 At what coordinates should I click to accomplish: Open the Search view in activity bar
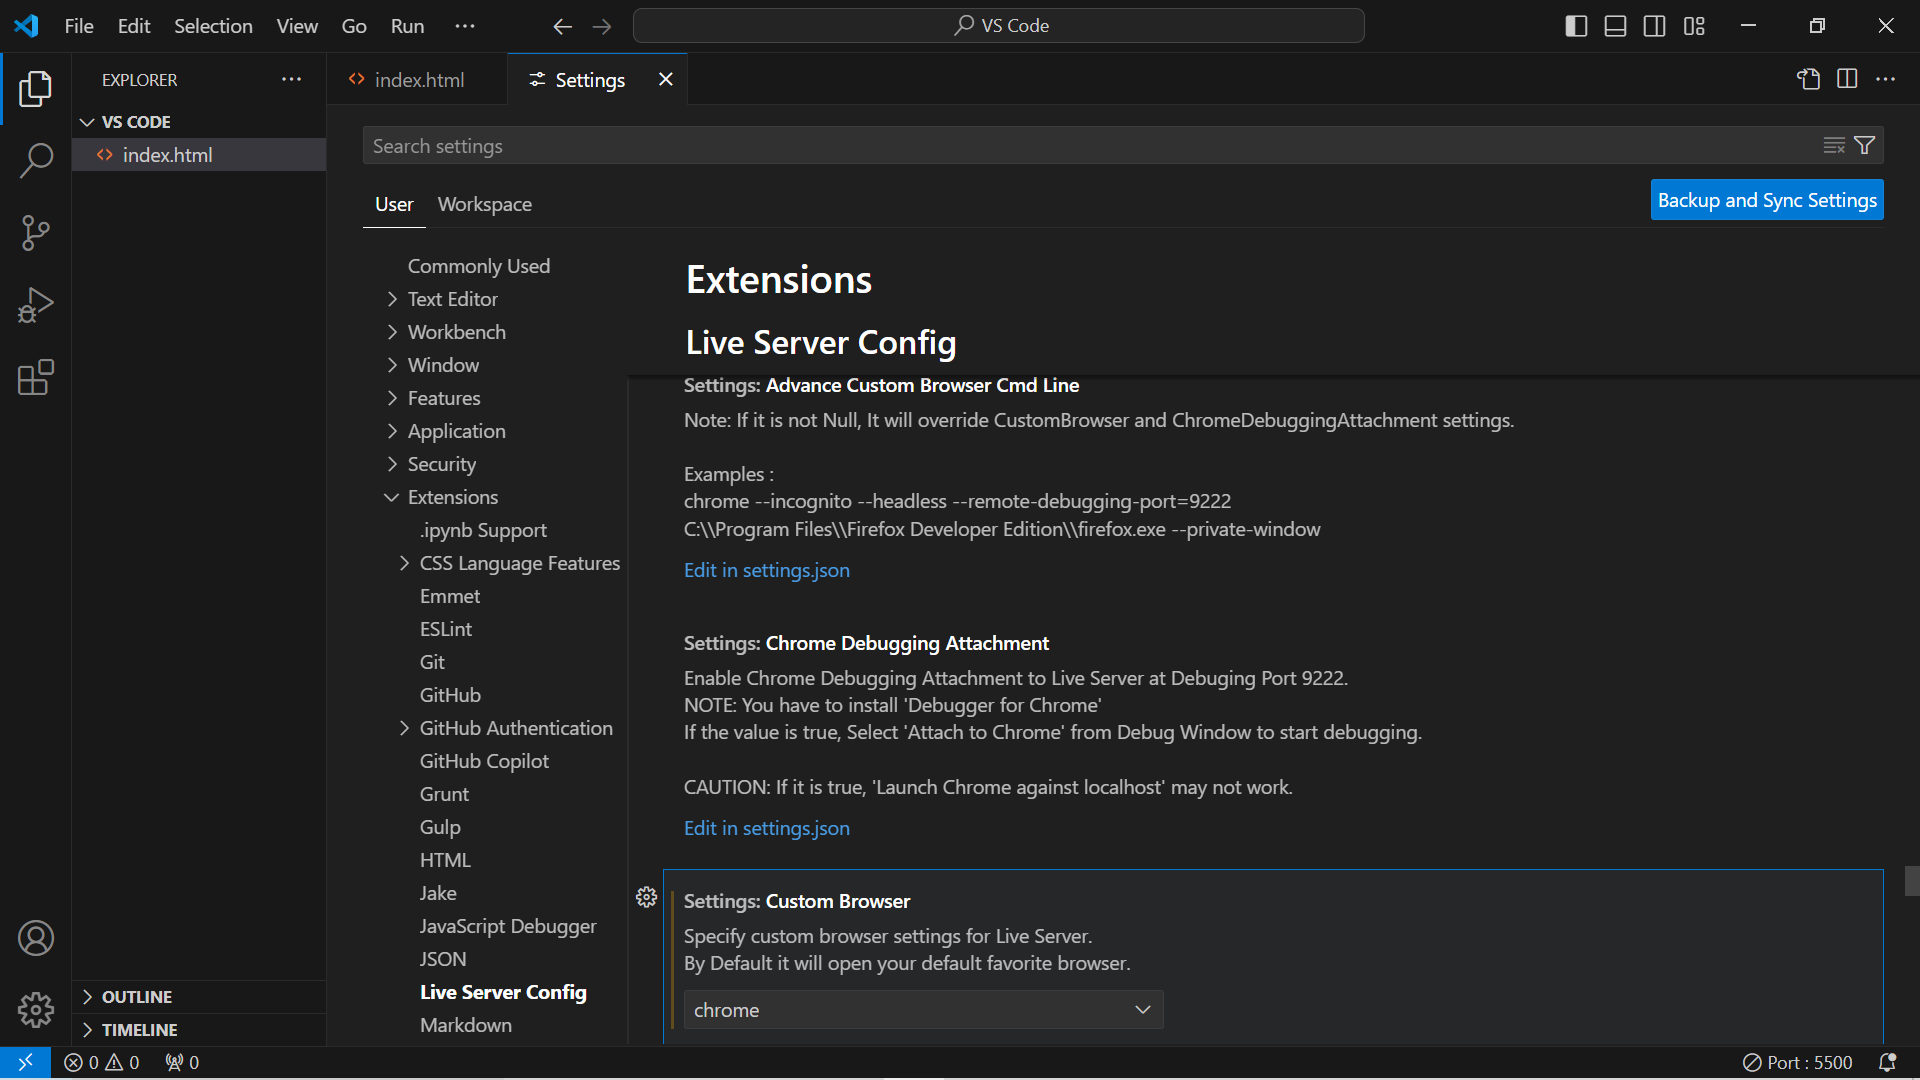[x=36, y=160]
